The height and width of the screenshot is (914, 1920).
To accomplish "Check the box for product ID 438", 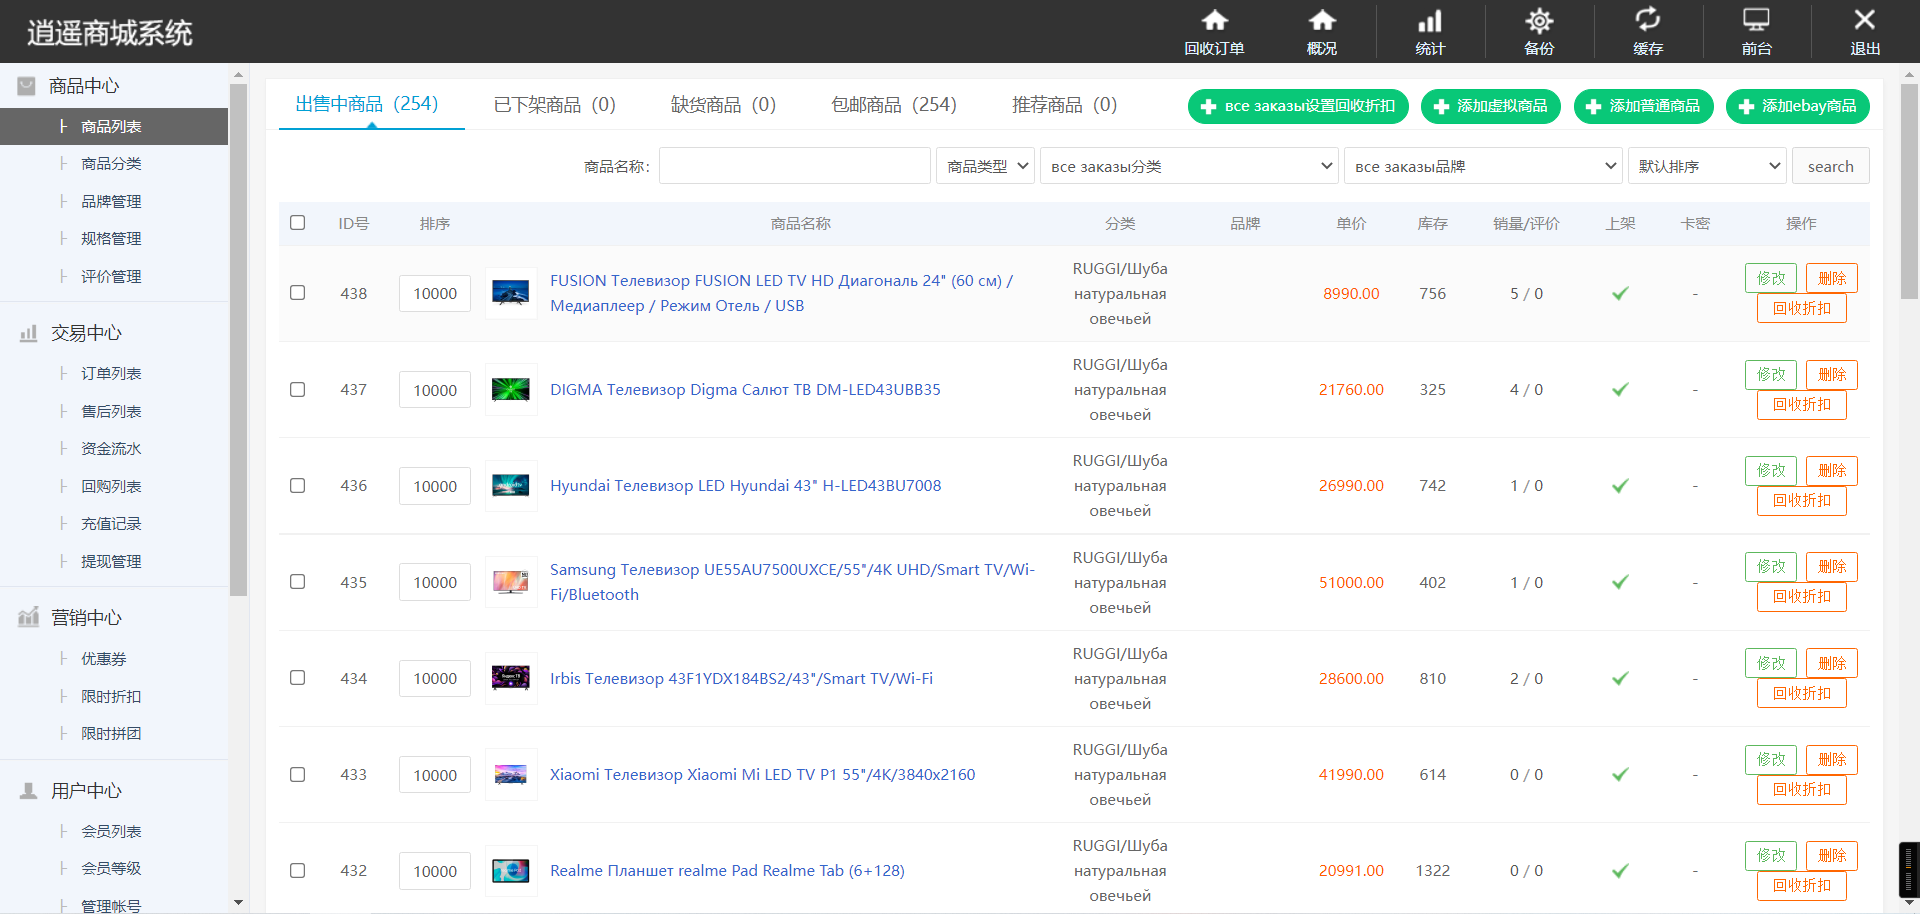I will (297, 293).
